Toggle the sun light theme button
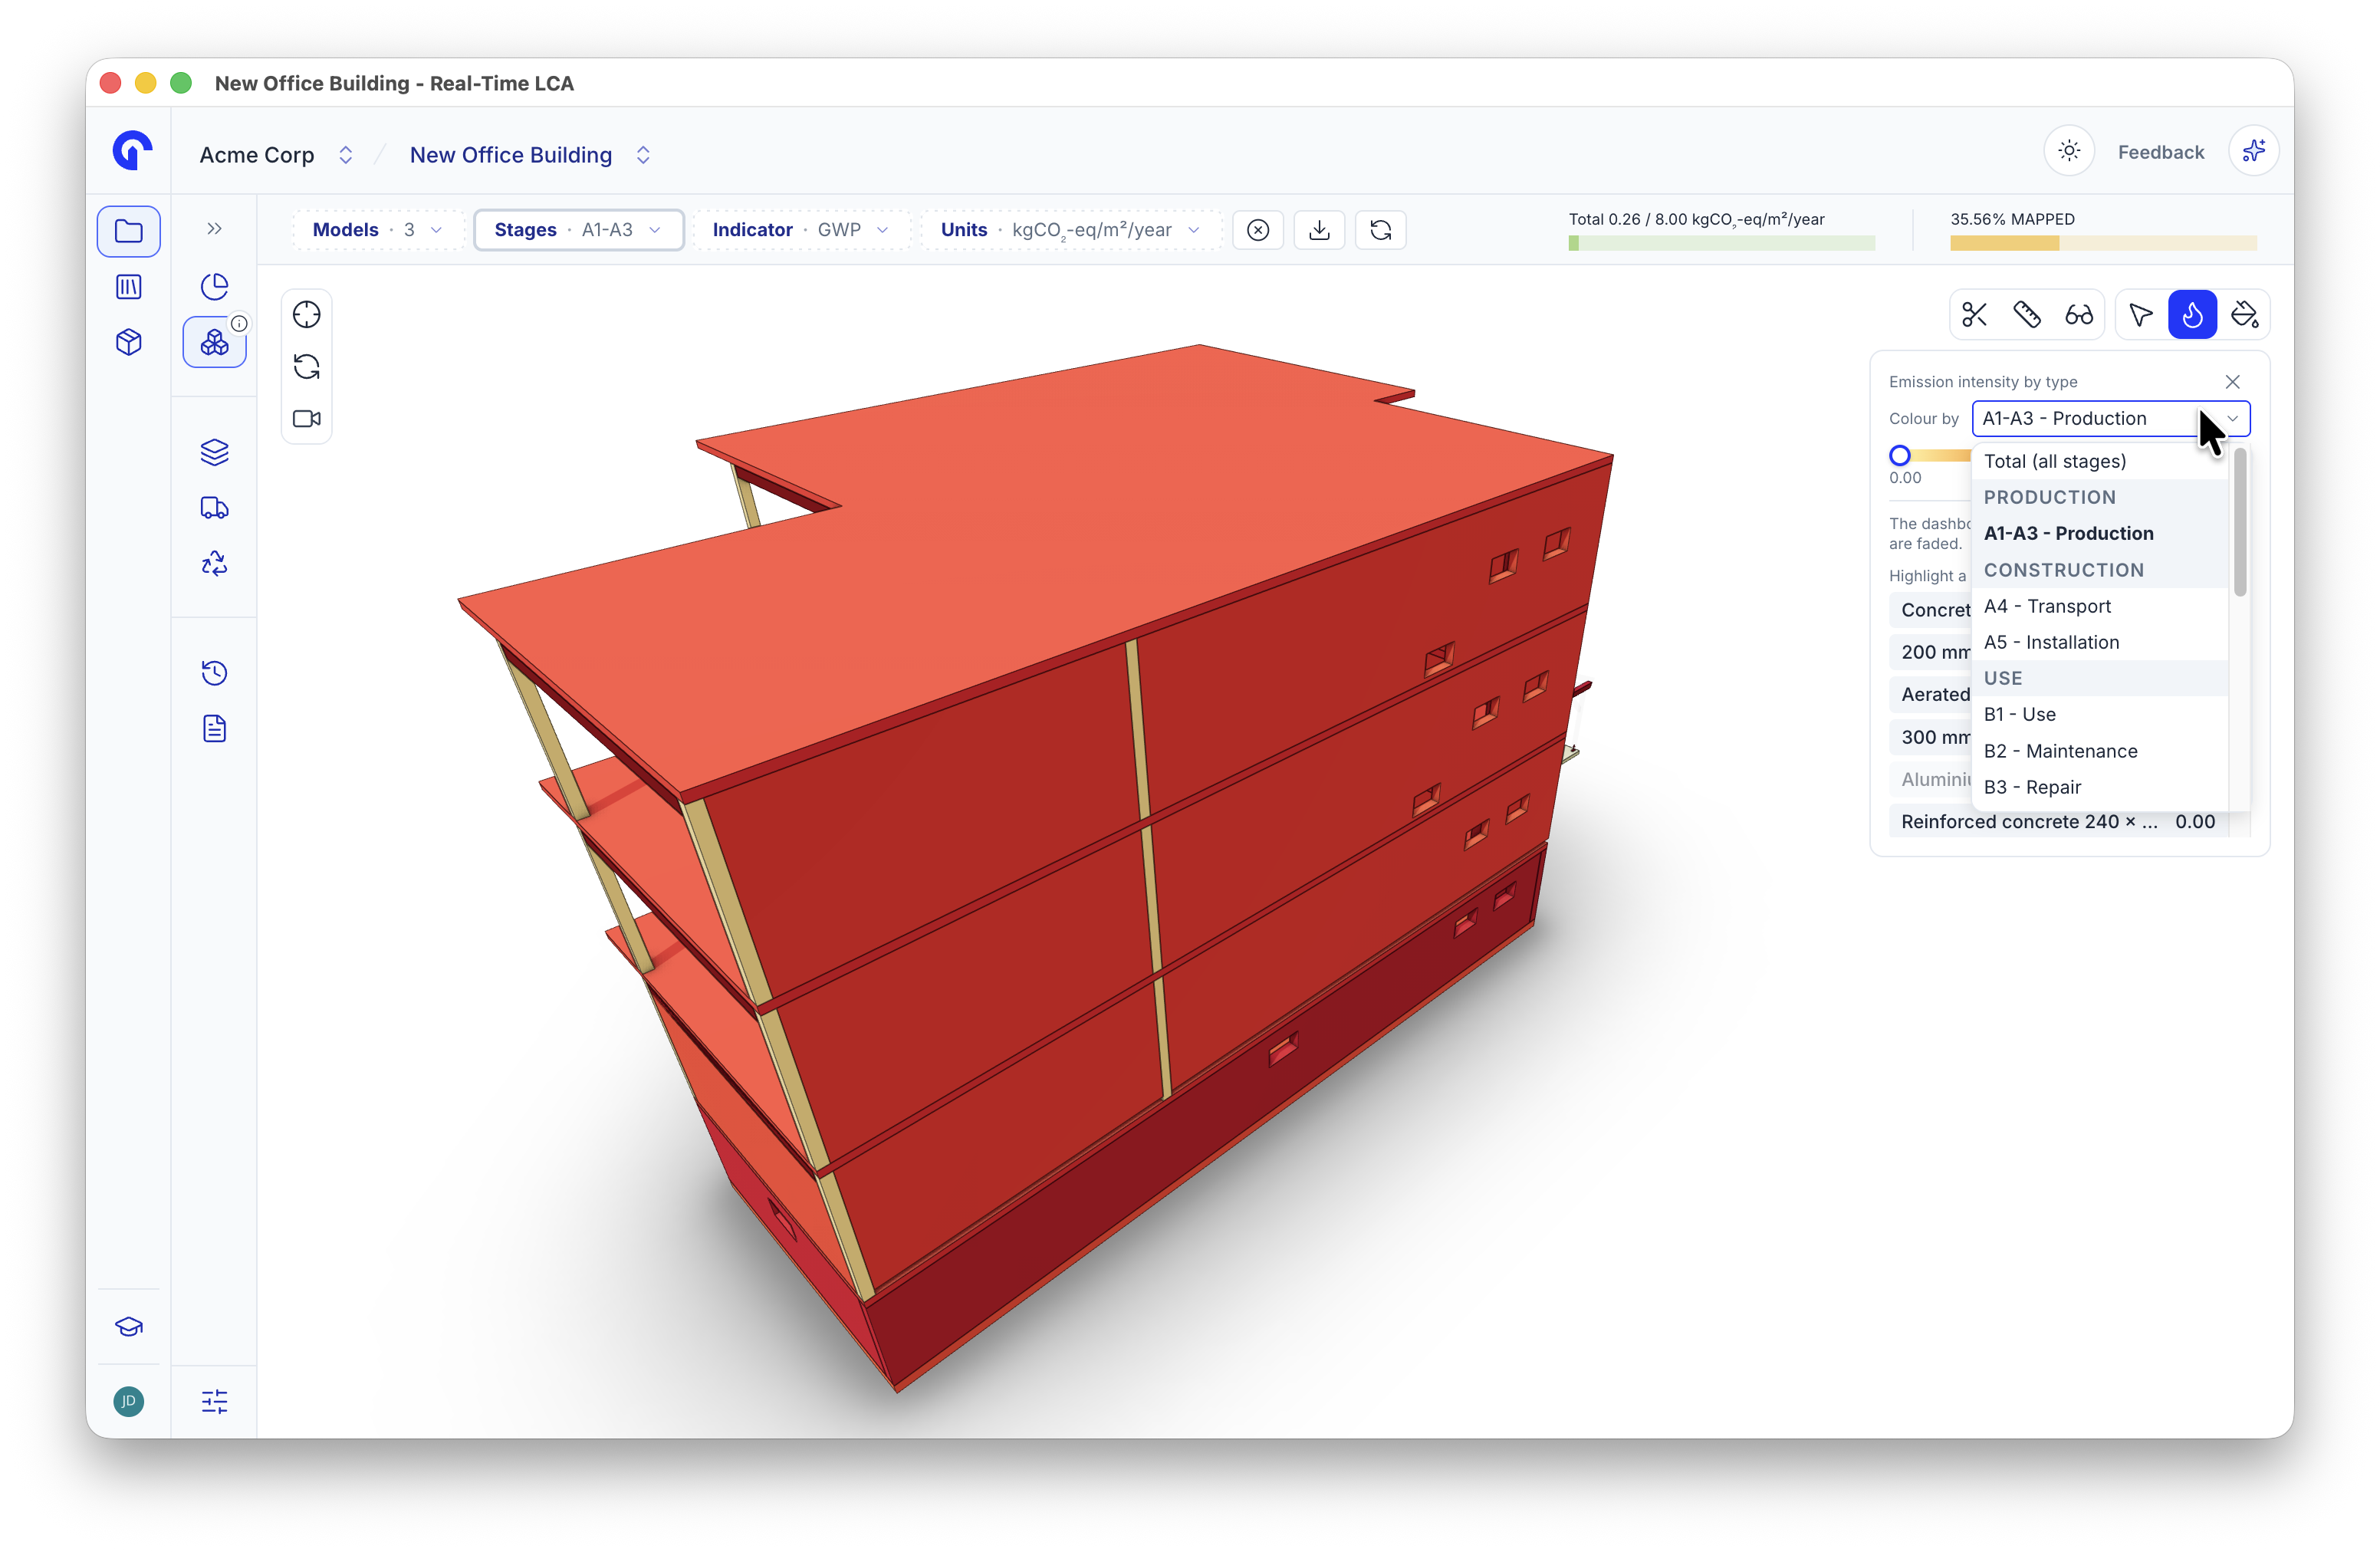This screenshot has width=2380, height=1552. pos(2069,151)
